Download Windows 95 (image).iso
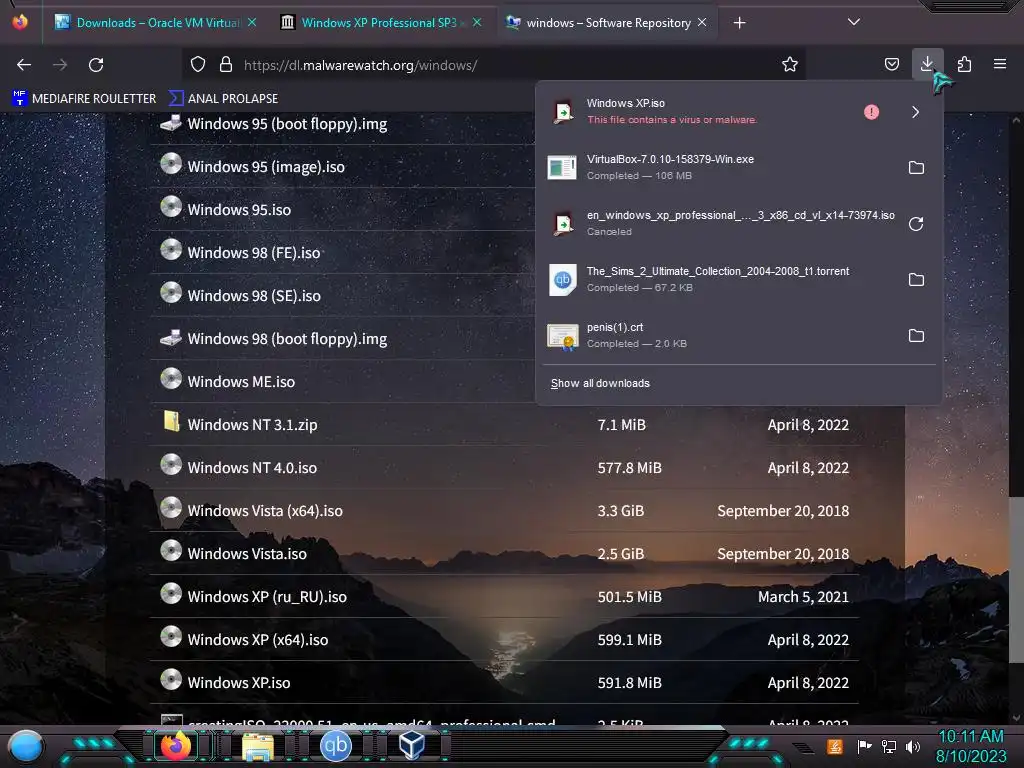 266,167
